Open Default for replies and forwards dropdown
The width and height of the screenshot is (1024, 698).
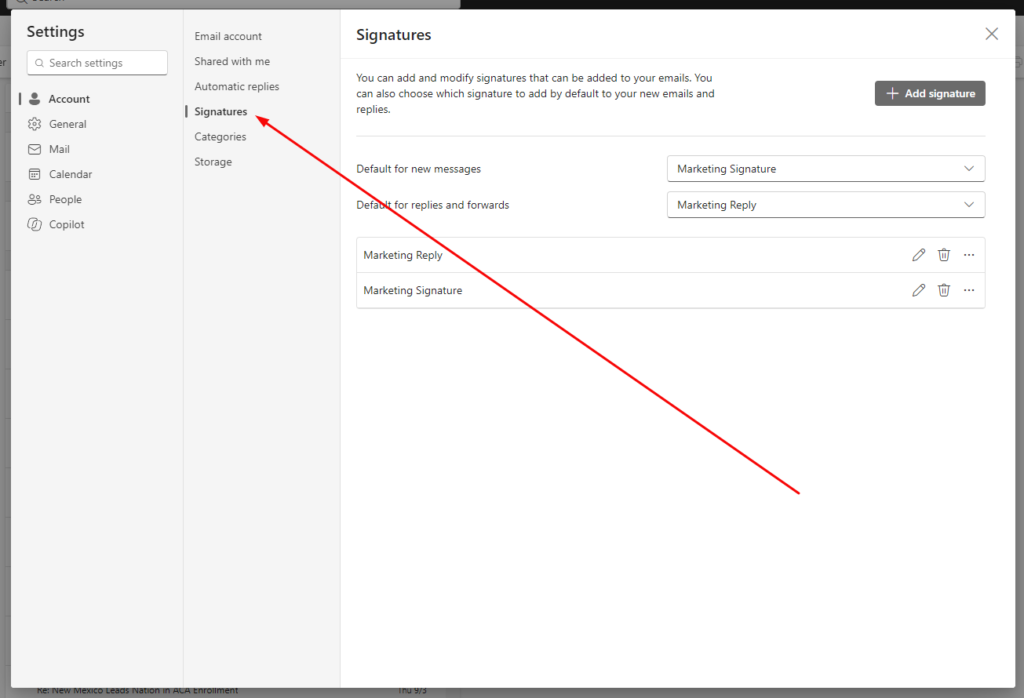click(x=825, y=204)
